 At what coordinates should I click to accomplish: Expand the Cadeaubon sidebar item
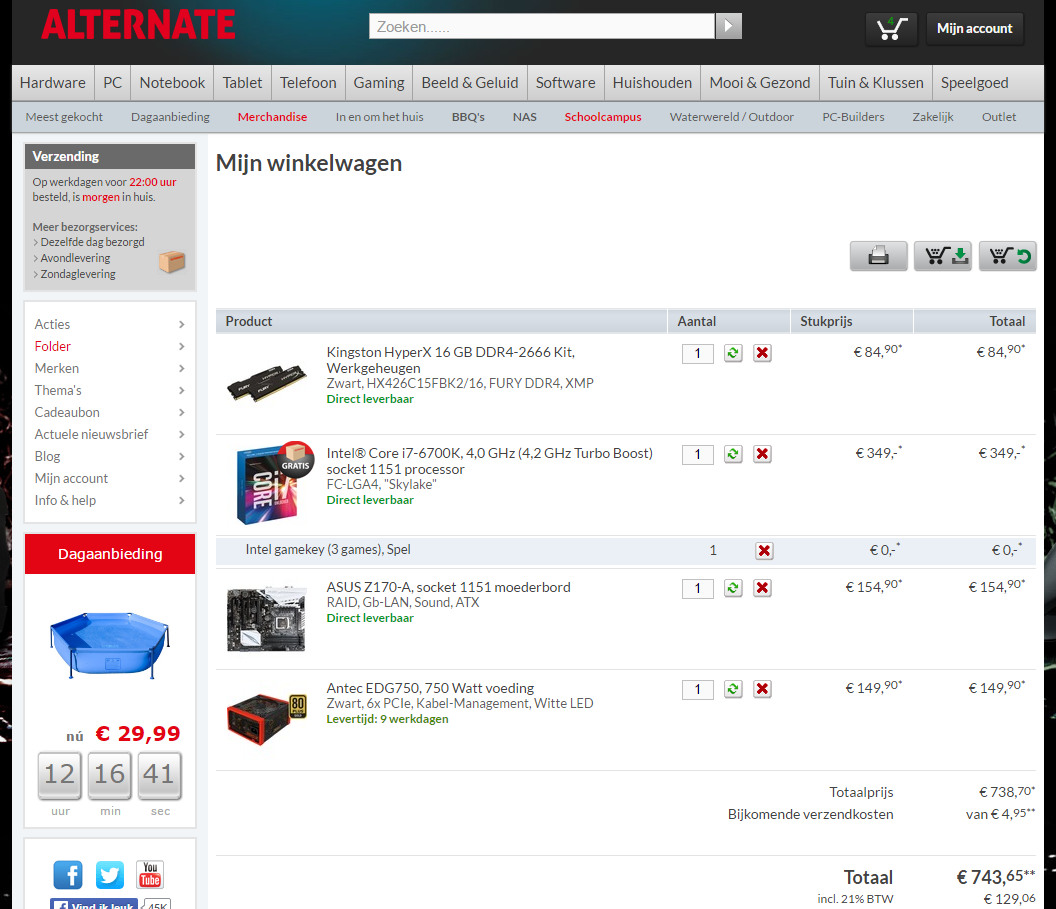pos(110,412)
